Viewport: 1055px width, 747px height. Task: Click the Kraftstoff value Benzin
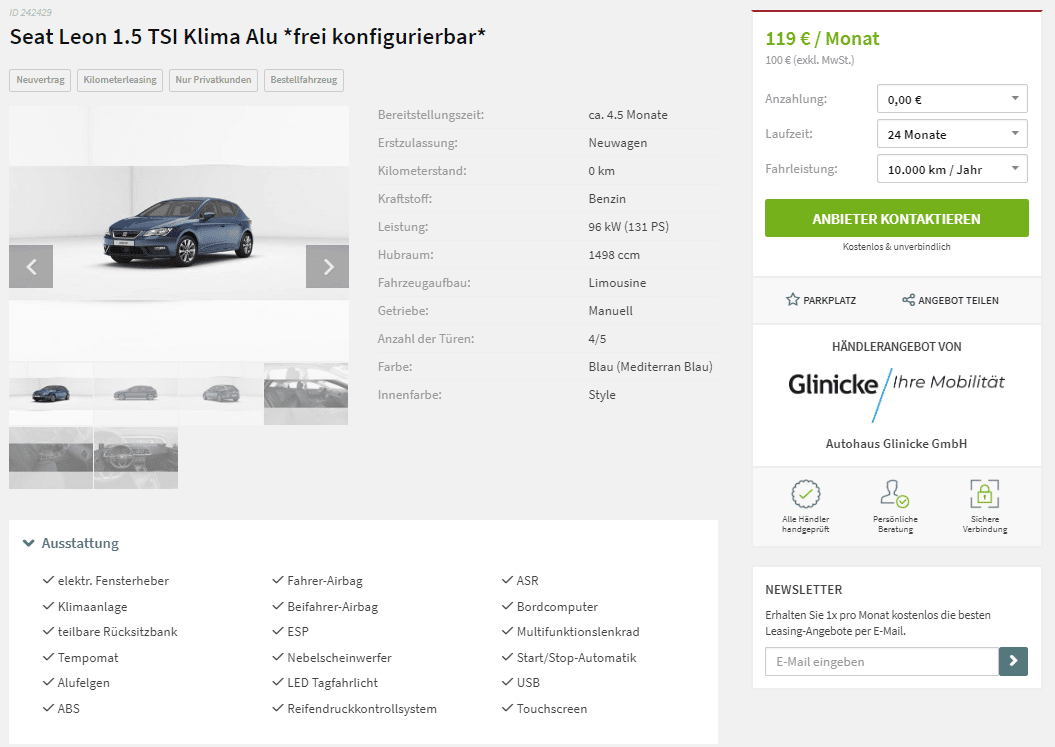[x=607, y=199]
